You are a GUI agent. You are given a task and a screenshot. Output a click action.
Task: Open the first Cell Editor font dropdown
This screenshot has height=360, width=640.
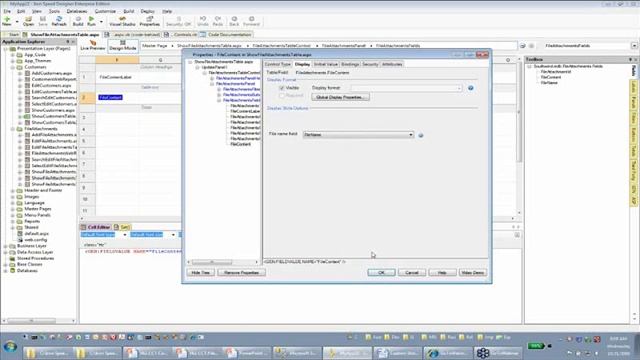click(x=124, y=235)
